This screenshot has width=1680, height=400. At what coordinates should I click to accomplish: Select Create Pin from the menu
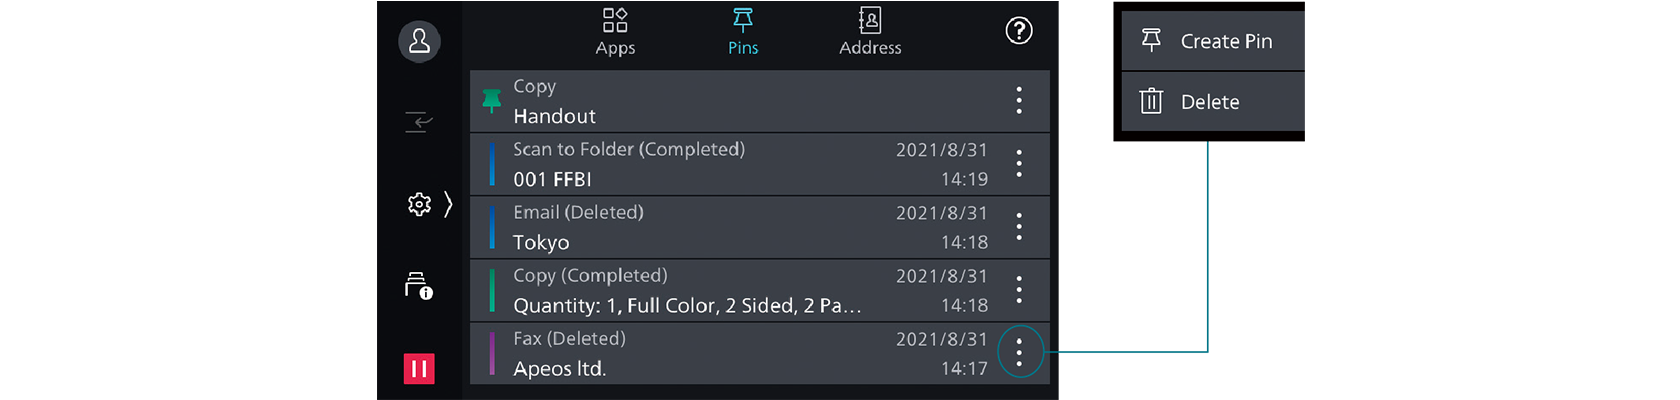(1212, 41)
